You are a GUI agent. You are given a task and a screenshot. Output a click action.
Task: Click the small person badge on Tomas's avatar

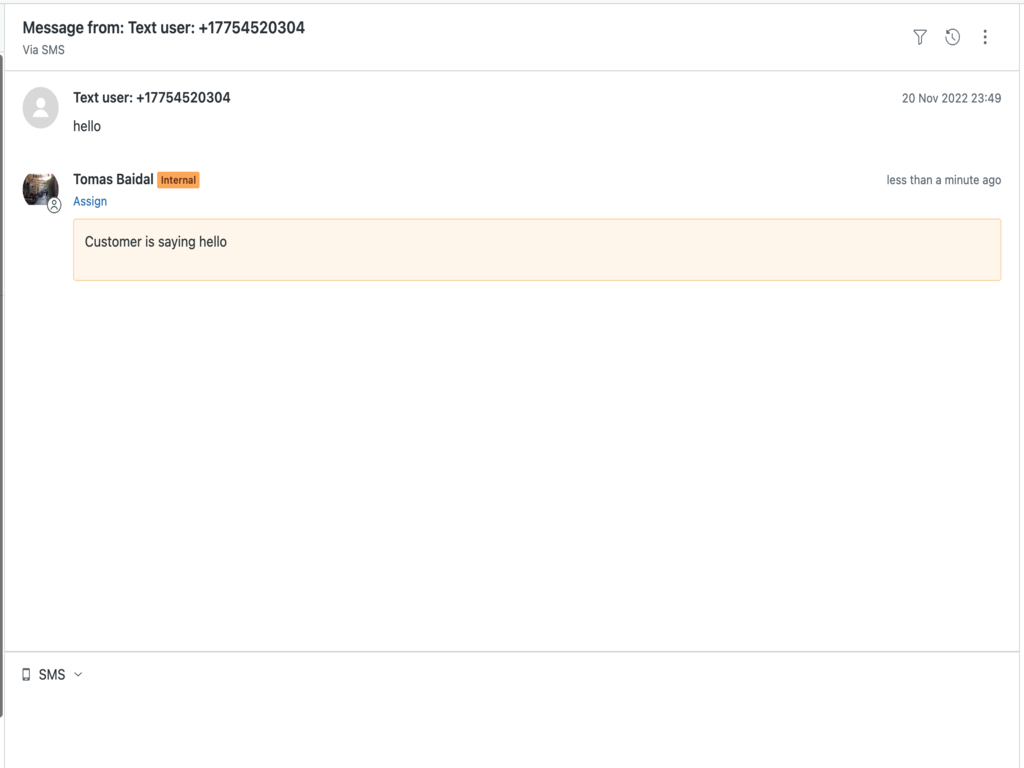coord(54,205)
